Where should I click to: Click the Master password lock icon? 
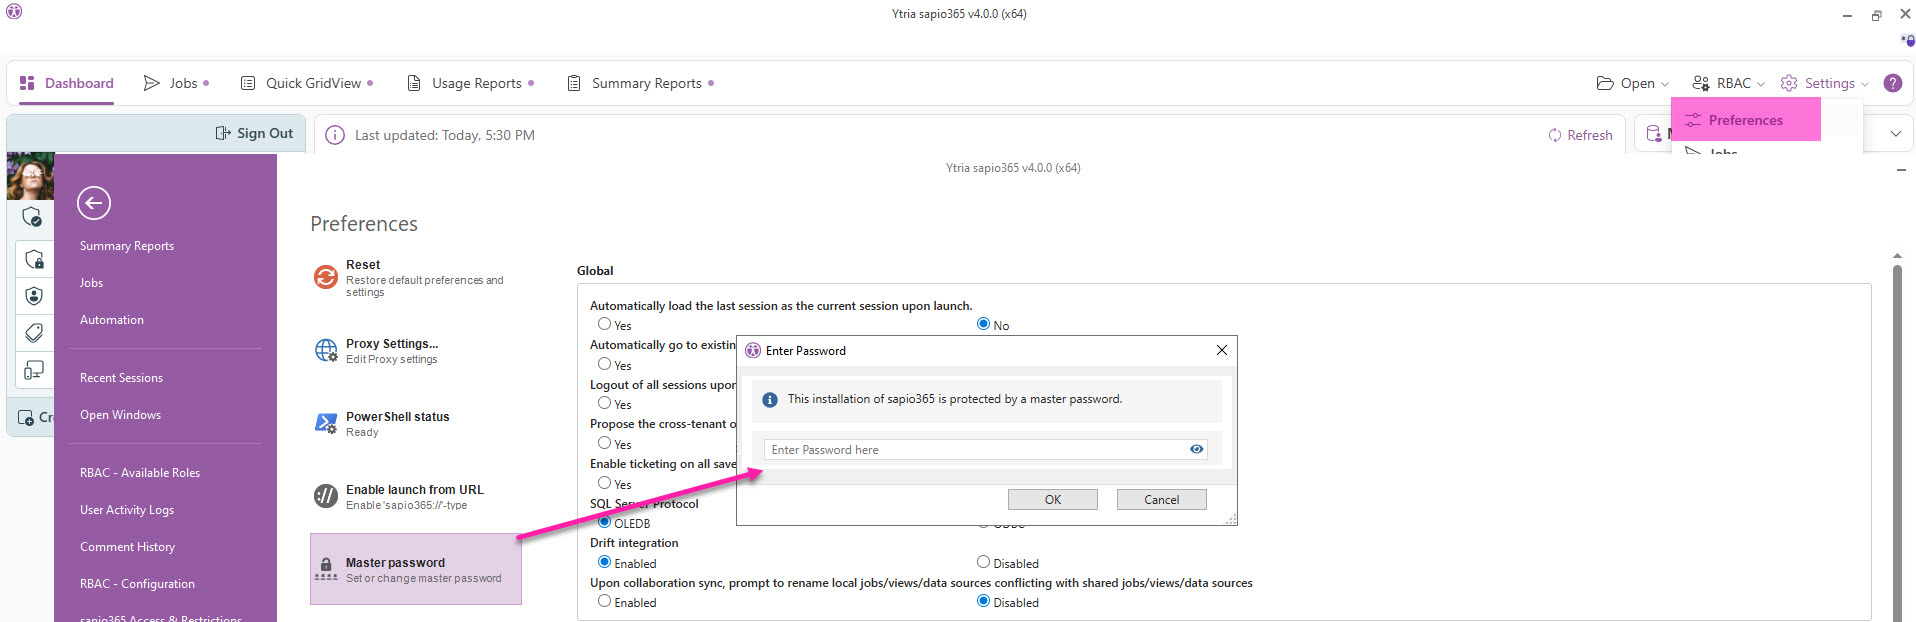[x=326, y=570]
